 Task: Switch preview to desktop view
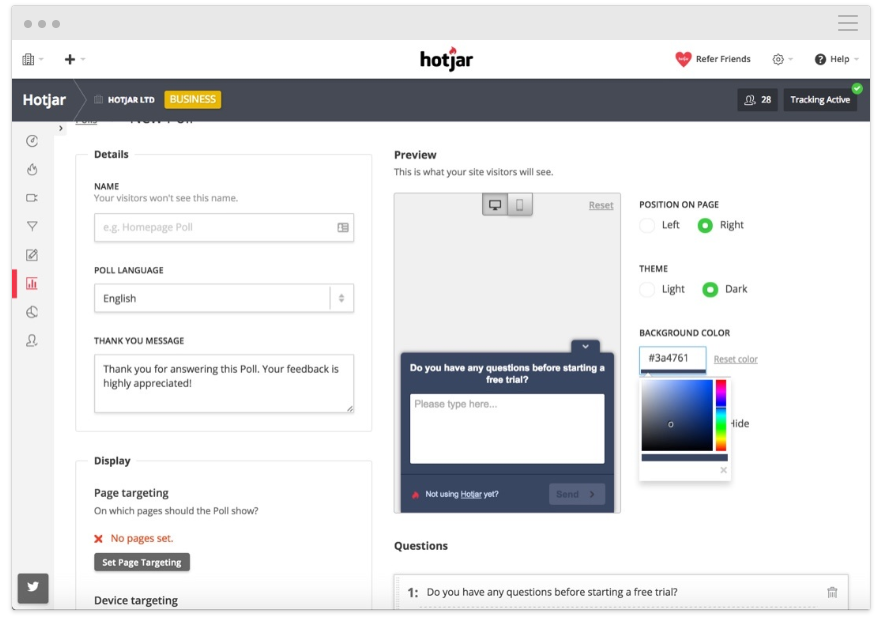(495, 205)
